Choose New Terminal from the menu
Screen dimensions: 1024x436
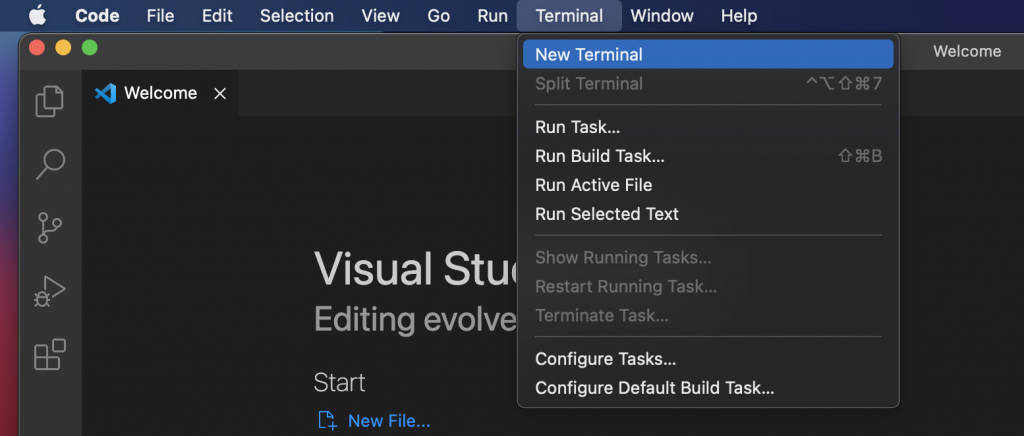click(708, 54)
